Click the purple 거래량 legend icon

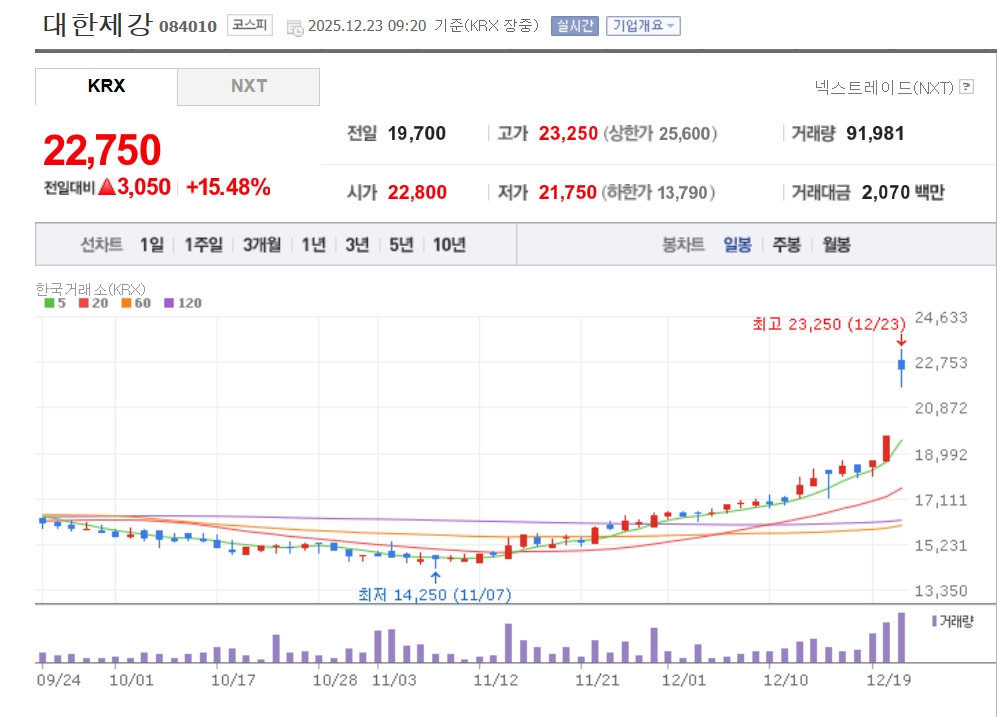(x=934, y=621)
